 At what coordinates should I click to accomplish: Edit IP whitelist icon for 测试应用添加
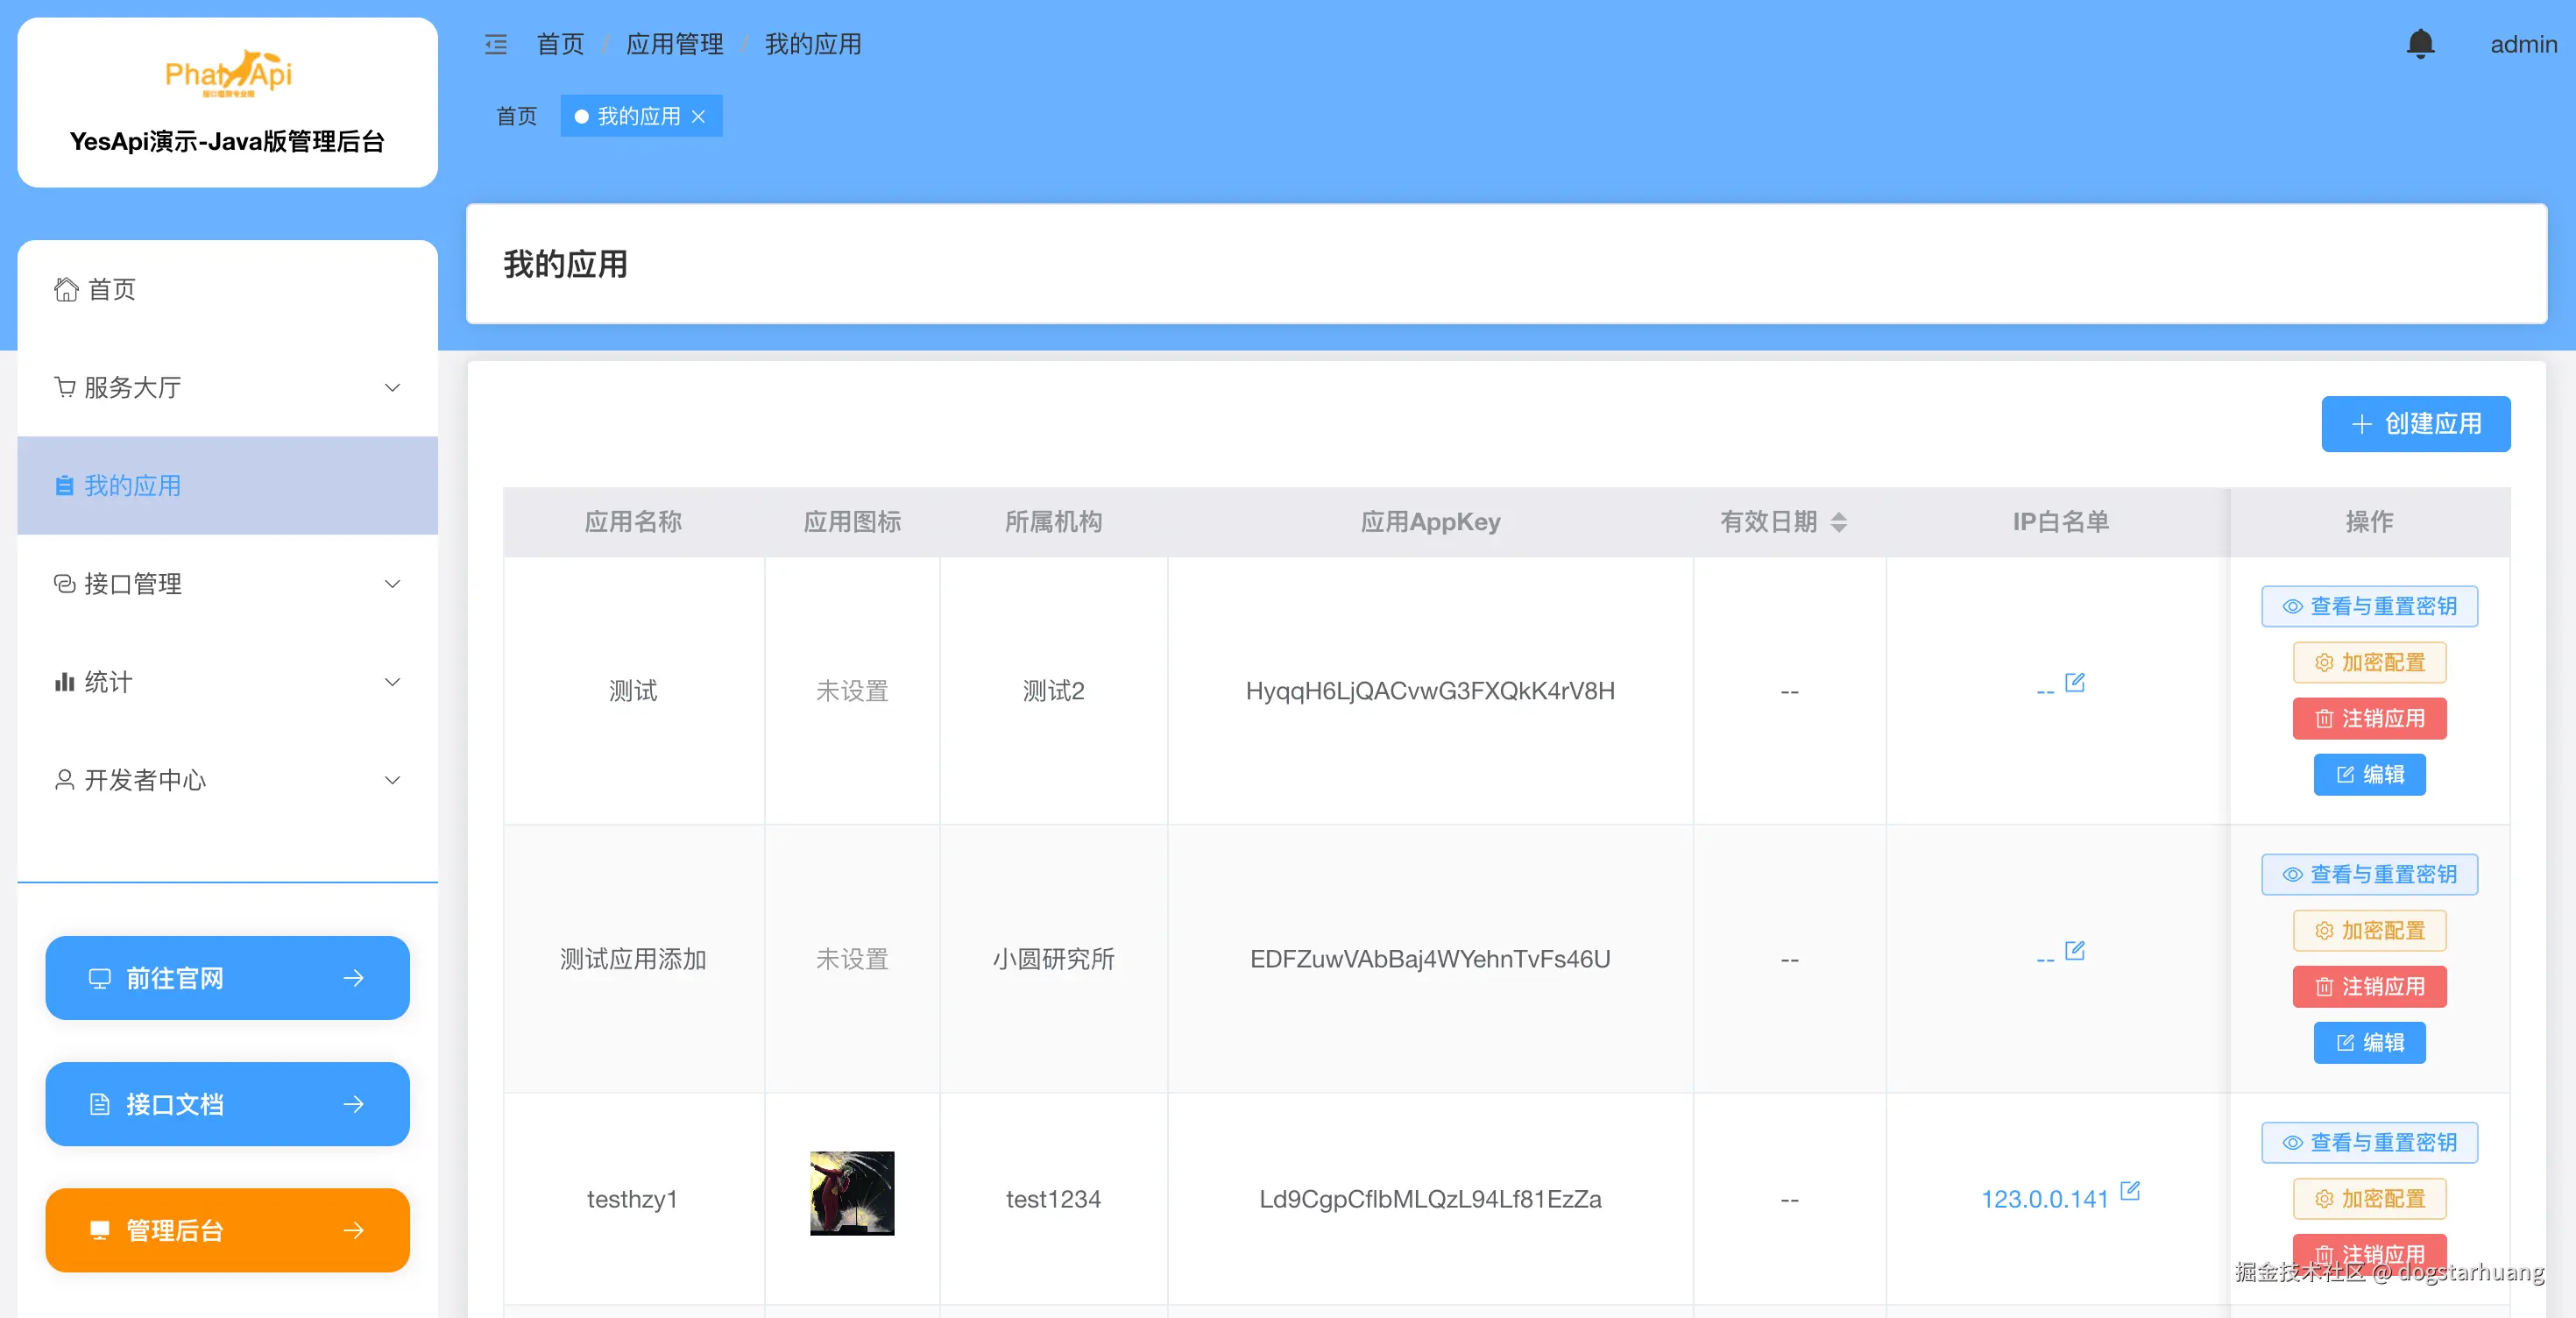[2075, 950]
